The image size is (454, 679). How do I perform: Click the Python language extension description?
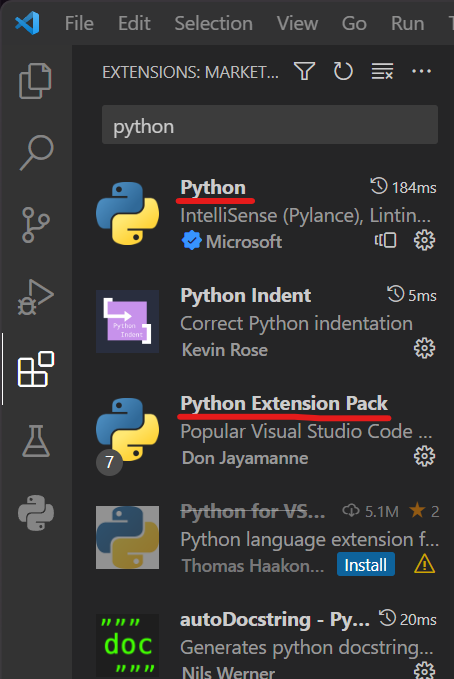(x=310, y=540)
